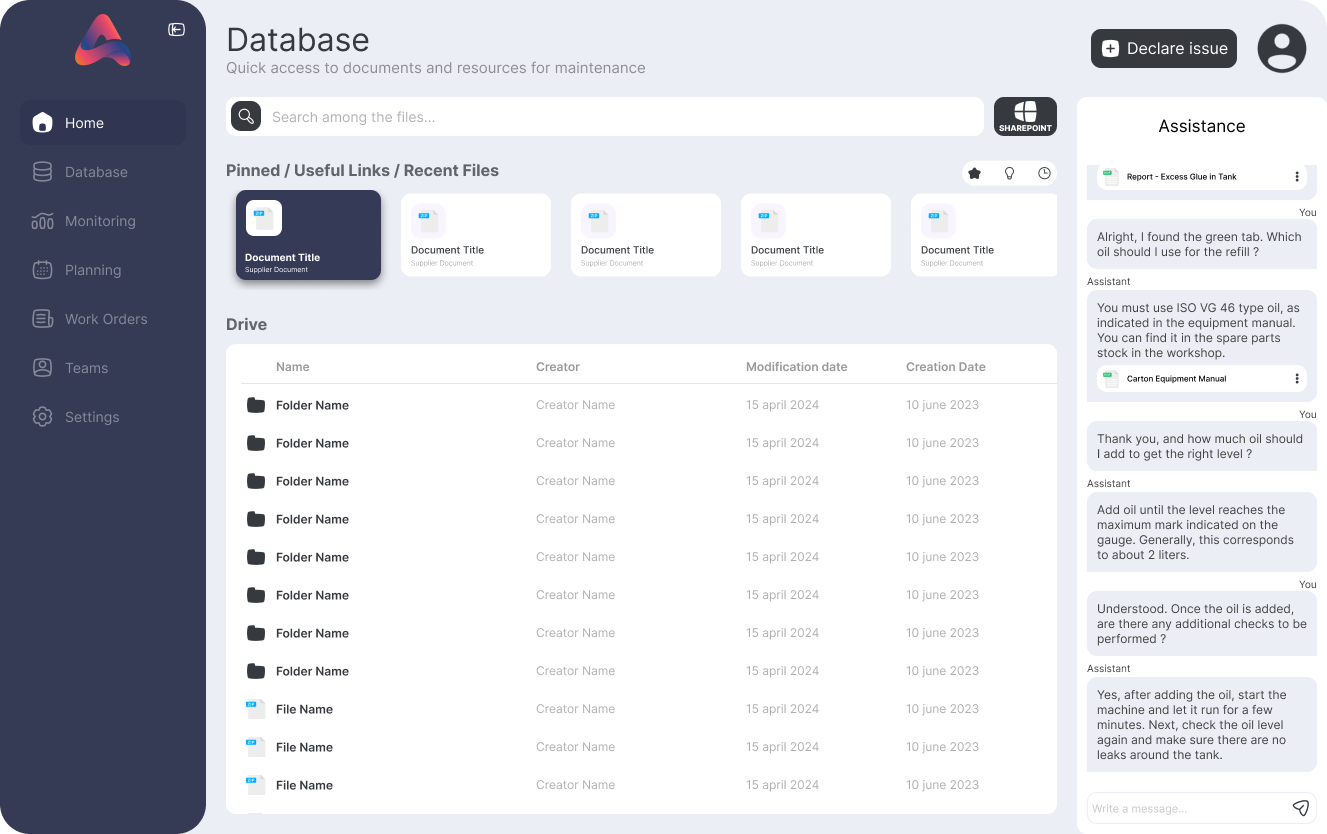Send the chat message
Viewport: 1327px width, 834px height.
click(x=1301, y=808)
